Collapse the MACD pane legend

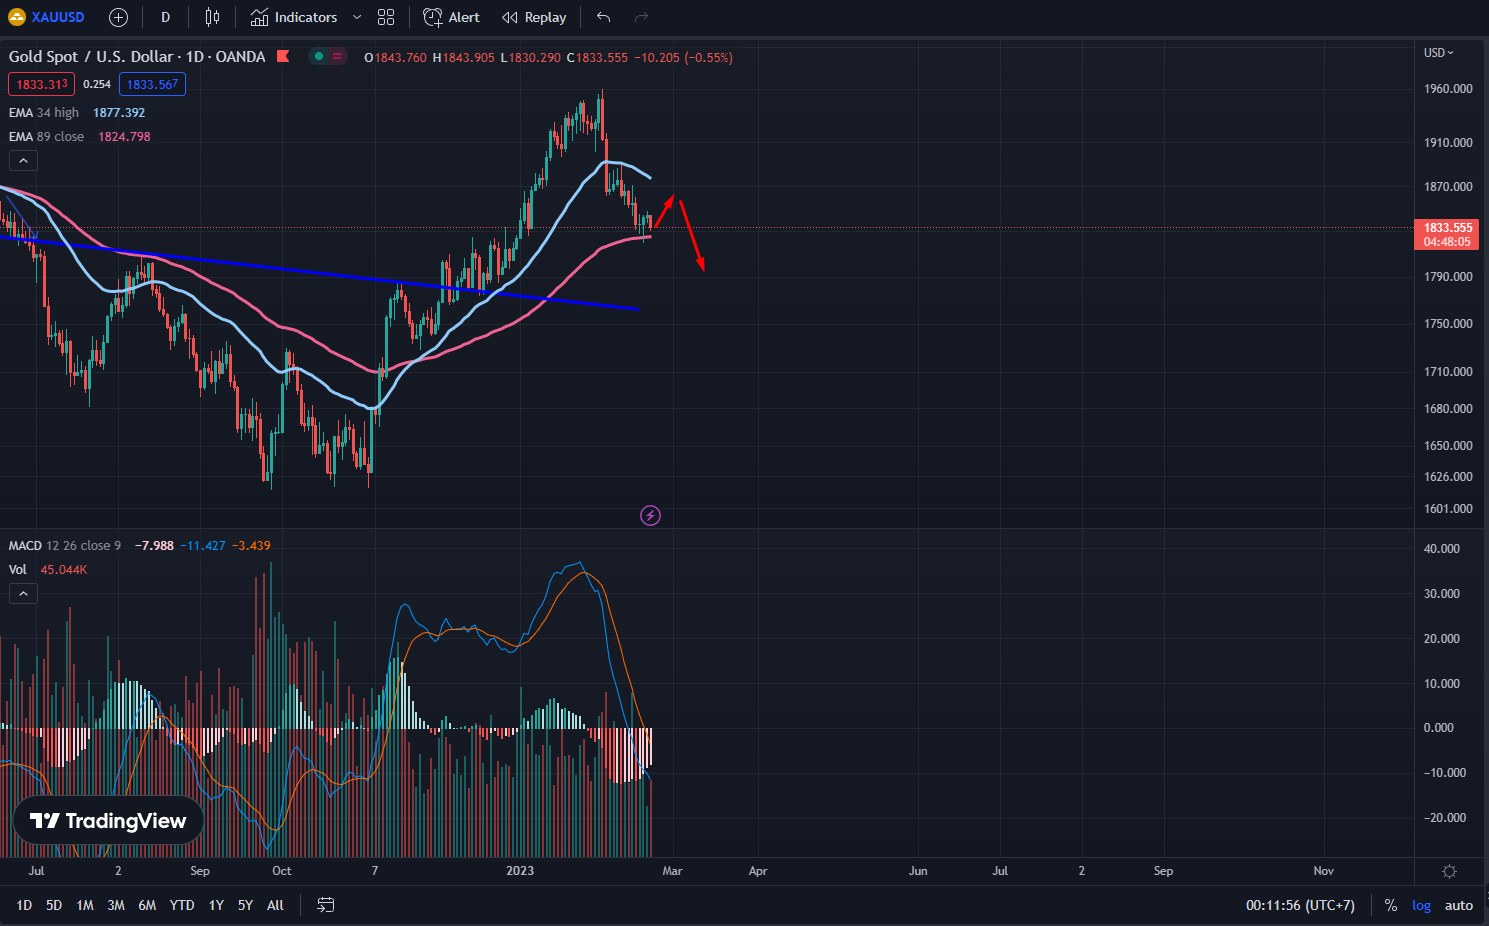pyautogui.click(x=23, y=593)
